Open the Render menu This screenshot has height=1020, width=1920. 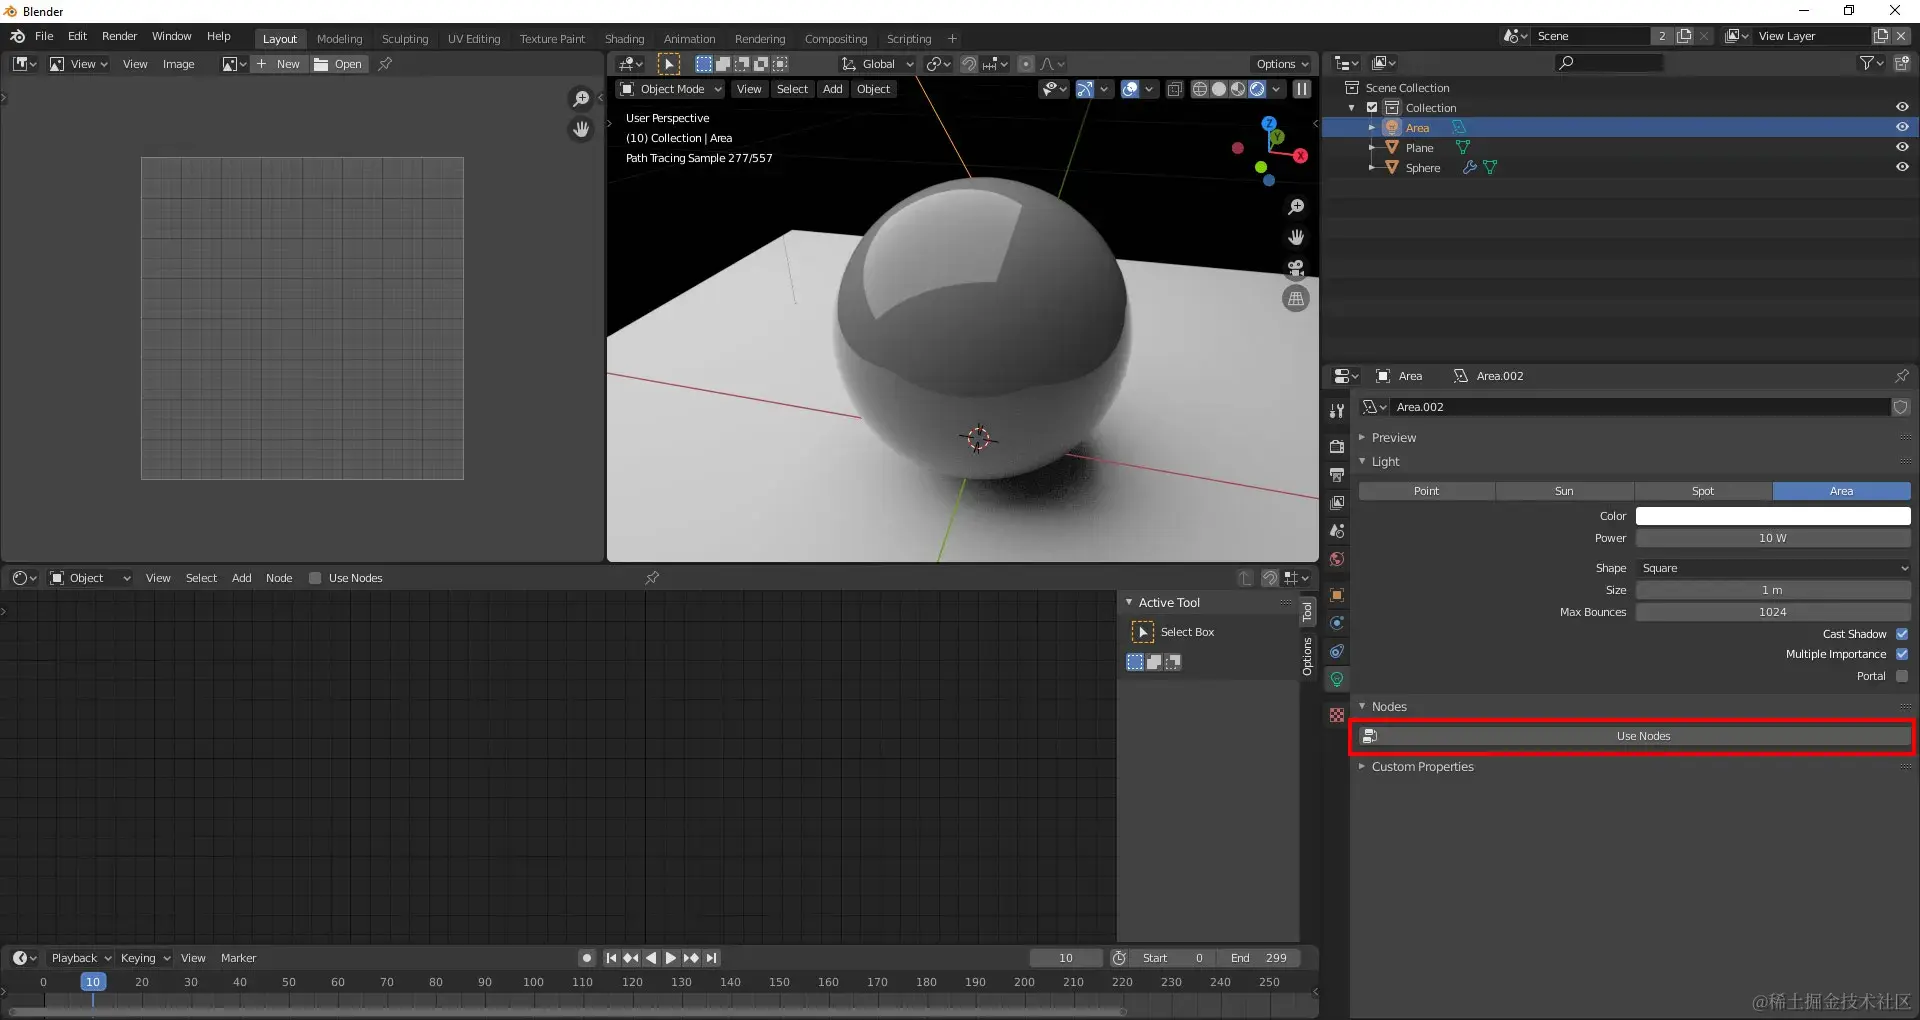[x=119, y=36]
